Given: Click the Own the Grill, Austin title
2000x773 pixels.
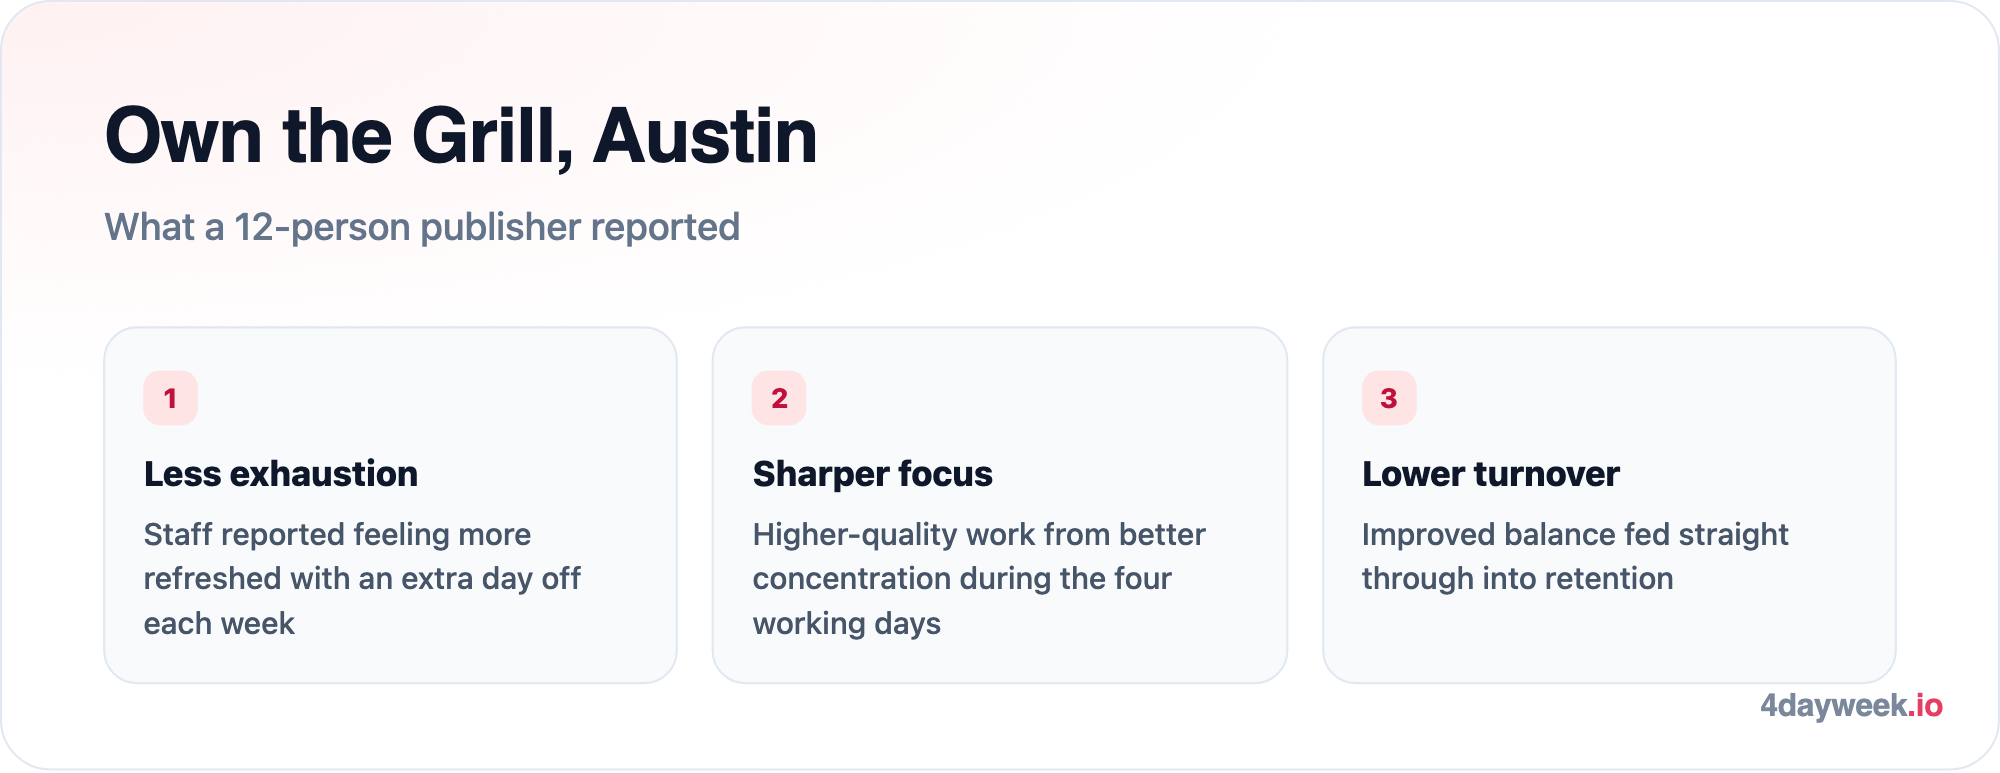Looking at the screenshot, I should (461, 137).
